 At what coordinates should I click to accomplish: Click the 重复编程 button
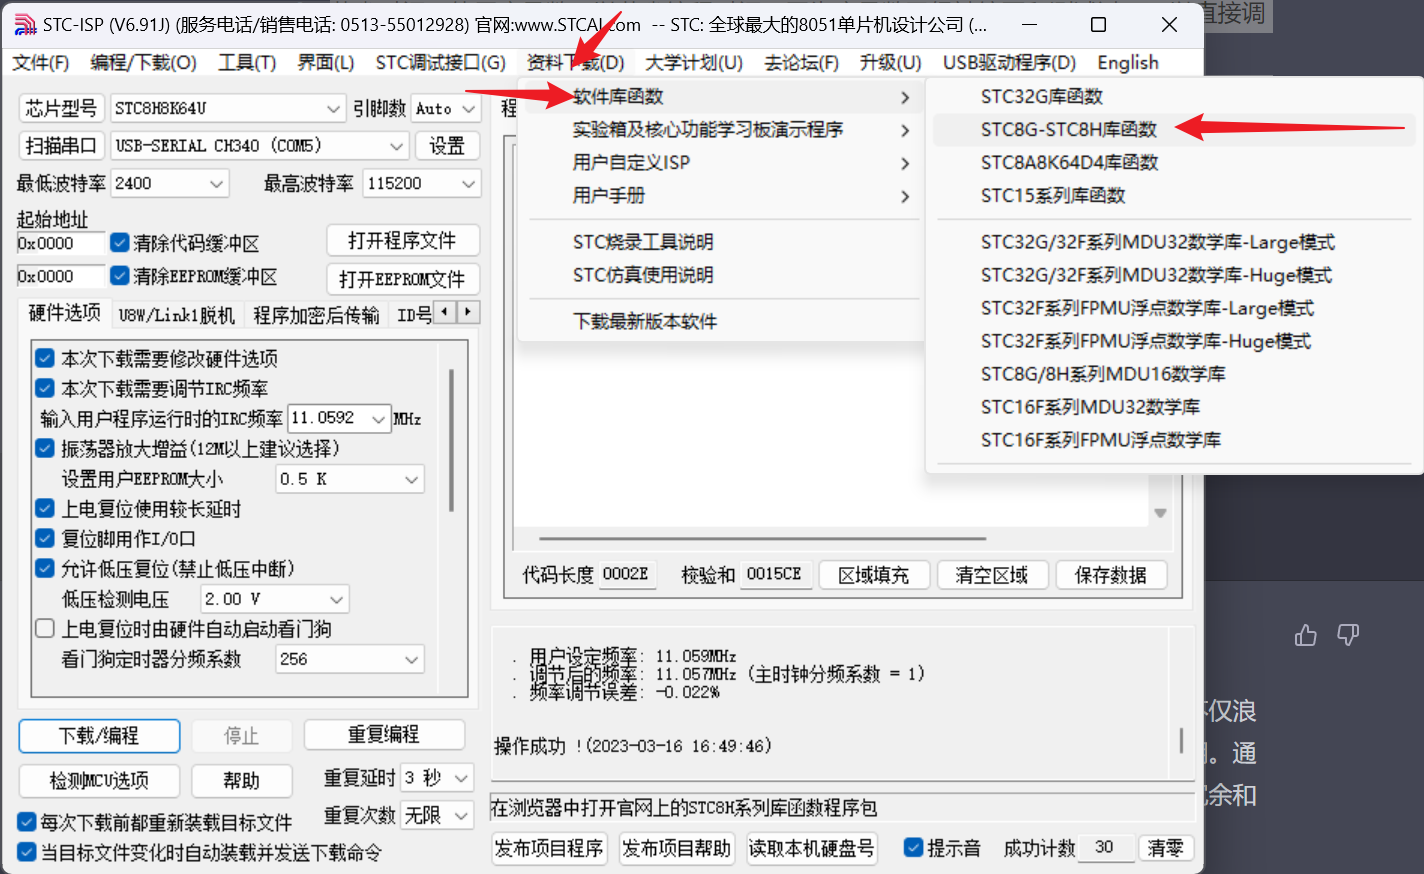pos(384,735)
